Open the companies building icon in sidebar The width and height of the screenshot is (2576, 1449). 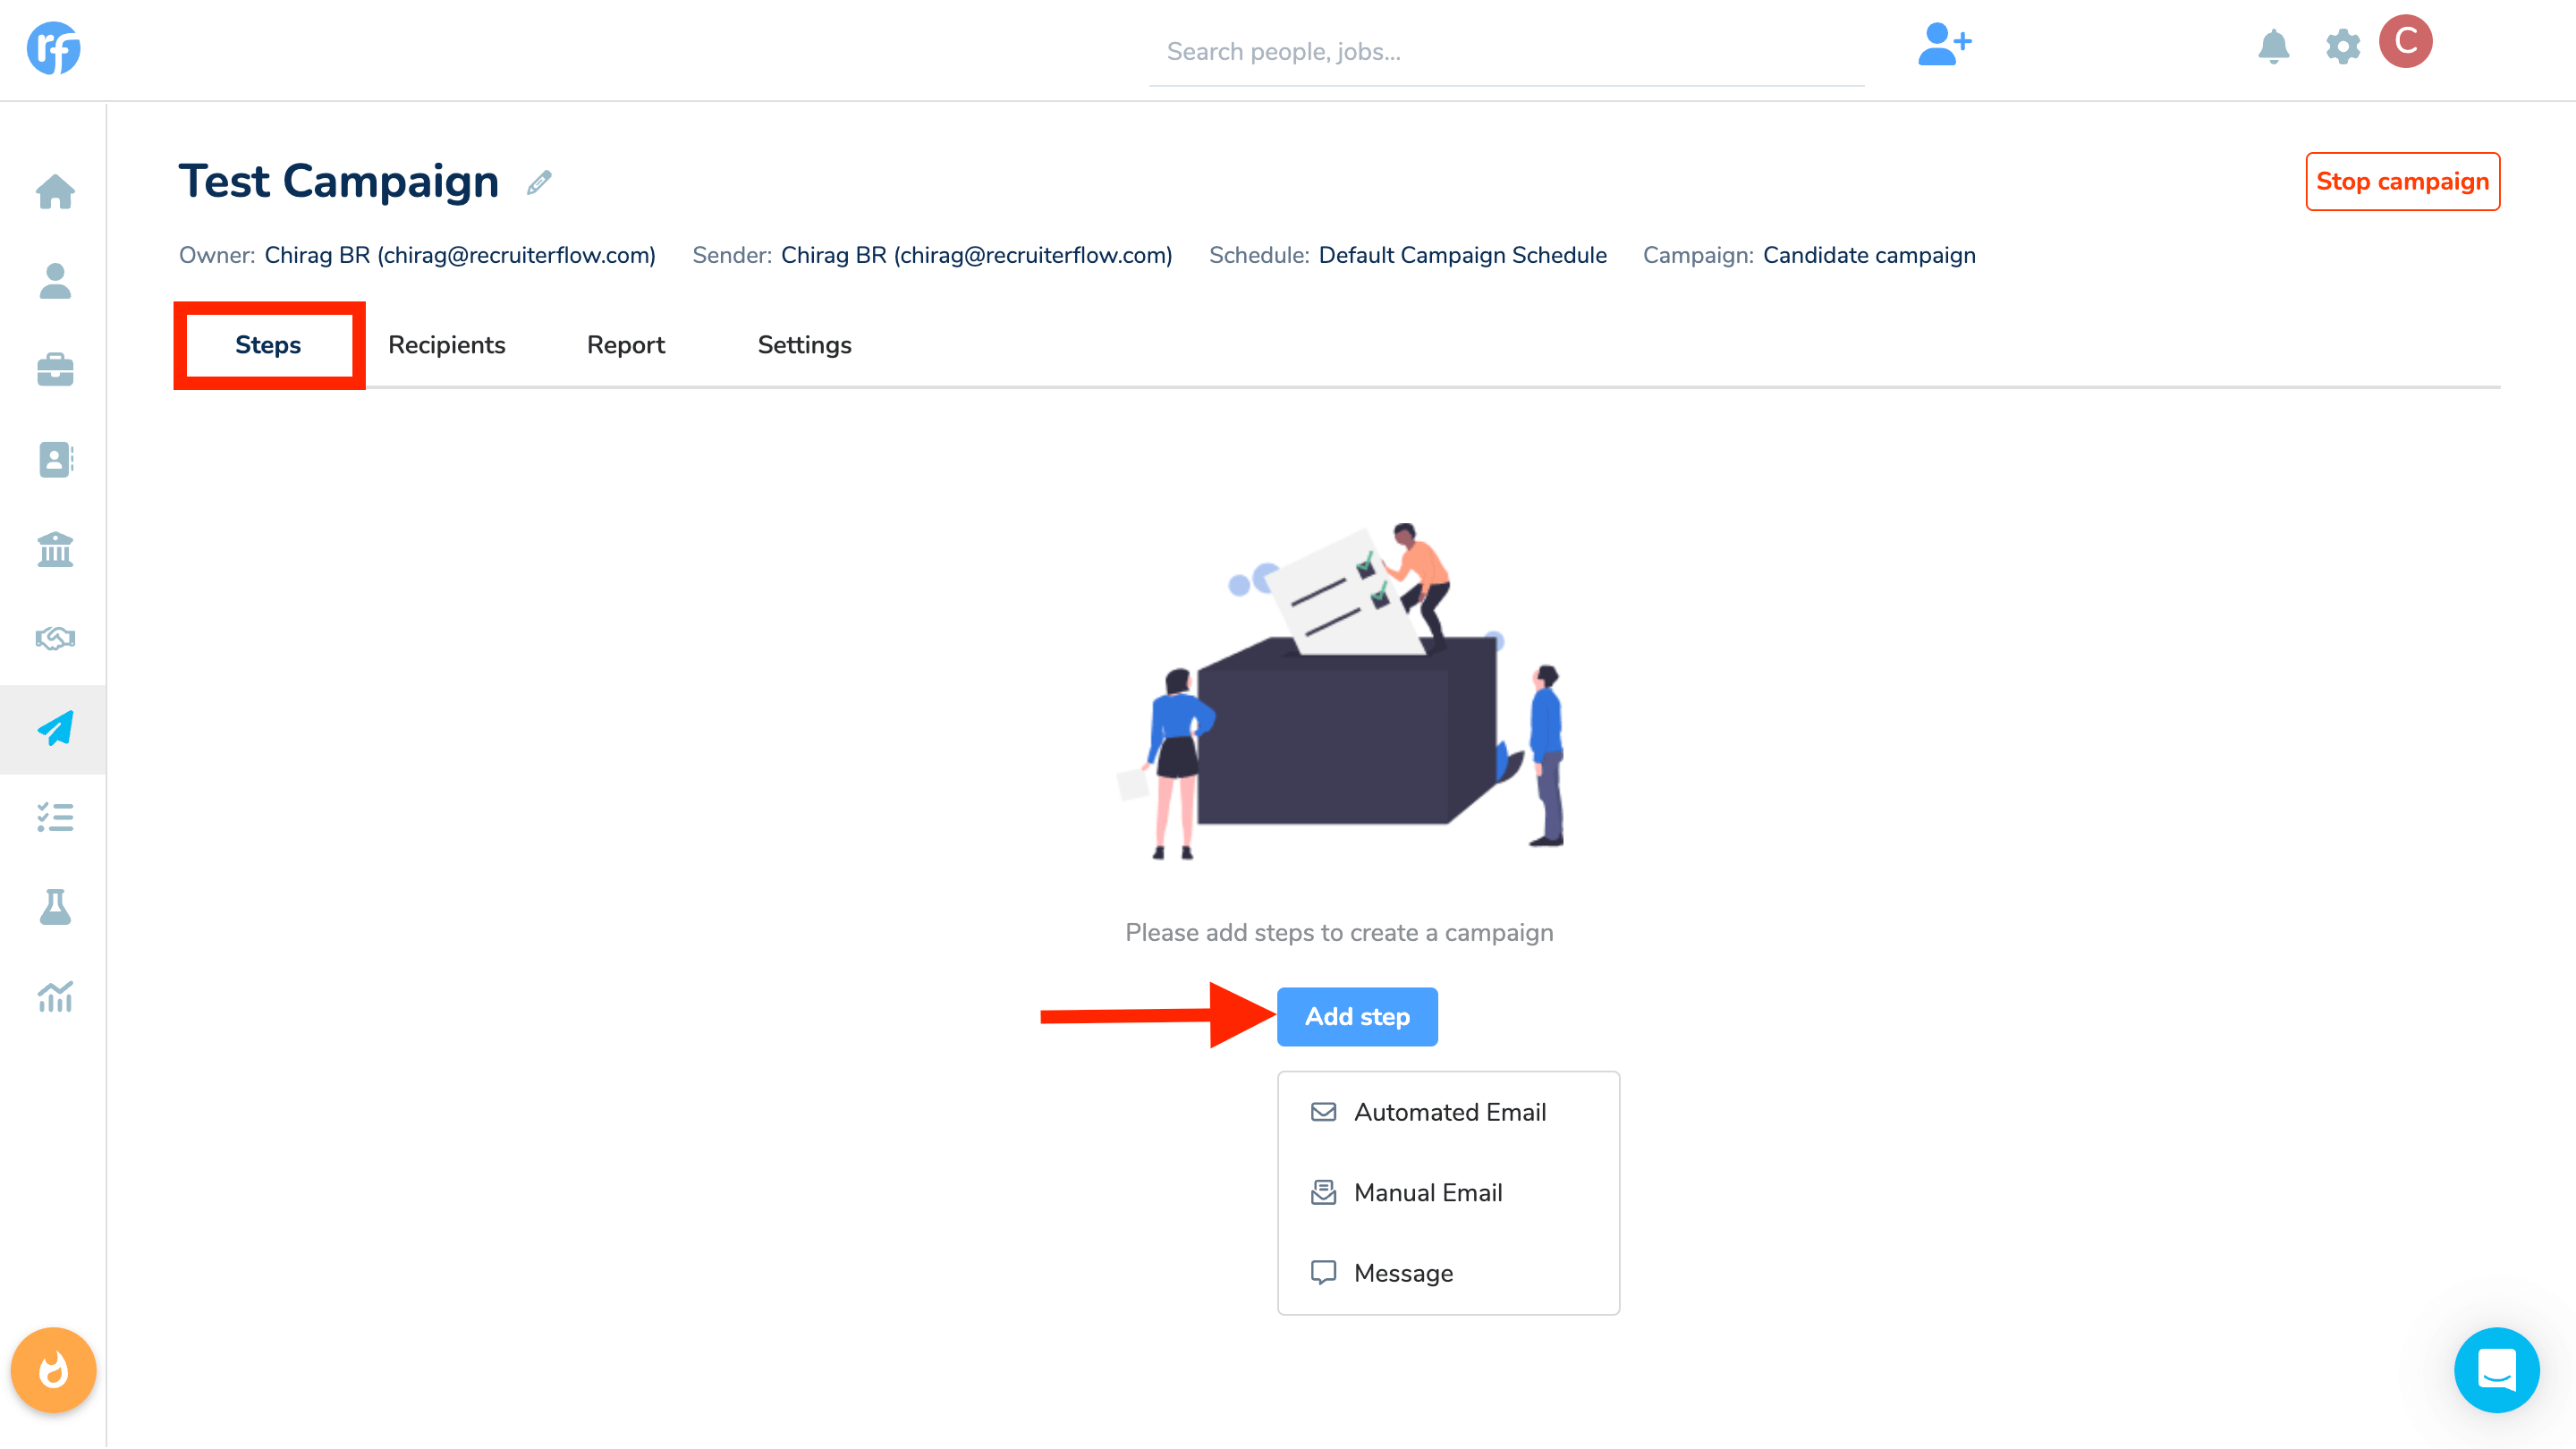point(55,549)
